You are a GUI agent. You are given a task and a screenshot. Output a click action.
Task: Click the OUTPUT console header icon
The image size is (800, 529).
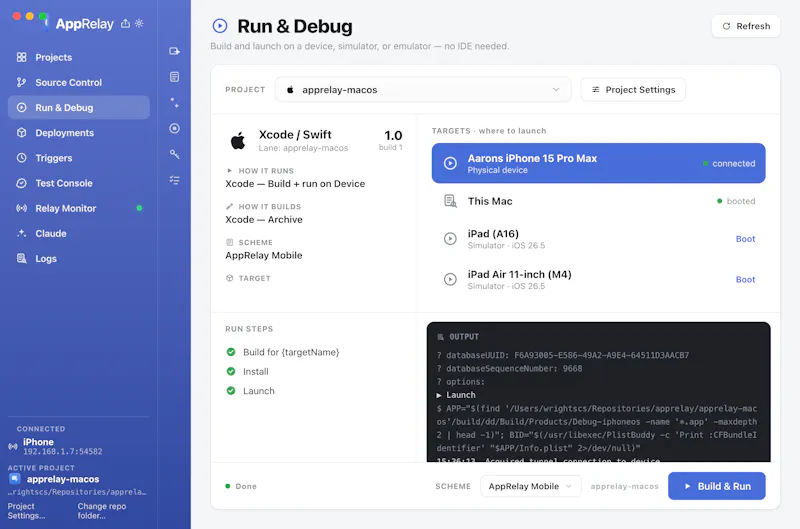pyautogui.click(x=440, y=337)
